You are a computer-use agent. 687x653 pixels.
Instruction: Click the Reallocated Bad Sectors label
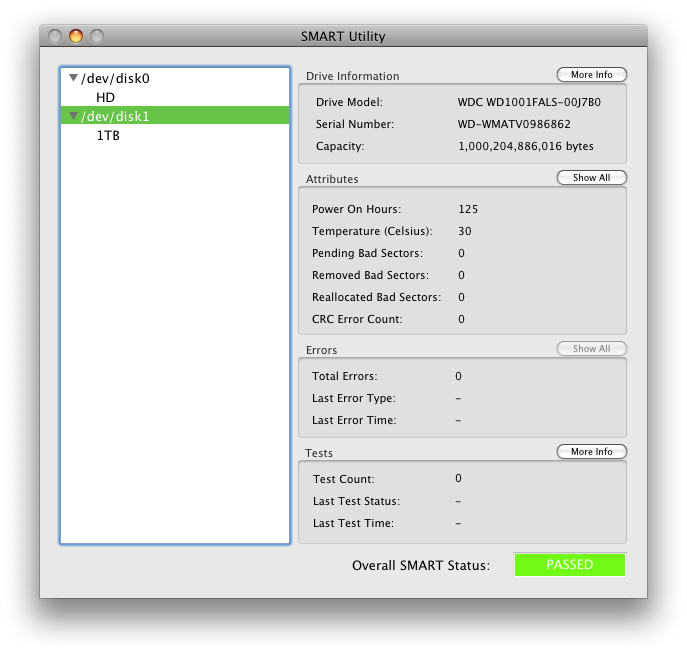pos(376,297)
